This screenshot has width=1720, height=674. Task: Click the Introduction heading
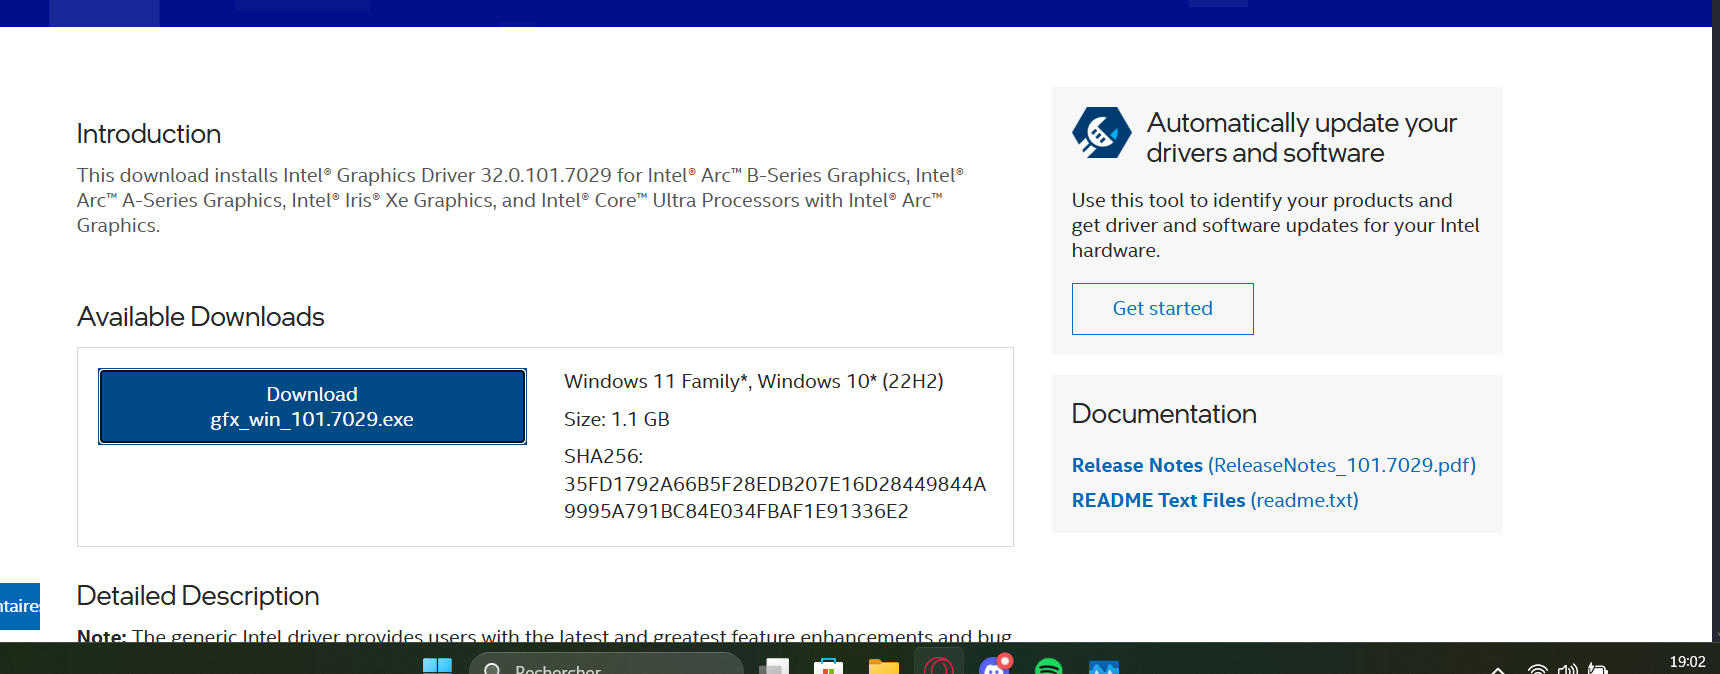149,134
